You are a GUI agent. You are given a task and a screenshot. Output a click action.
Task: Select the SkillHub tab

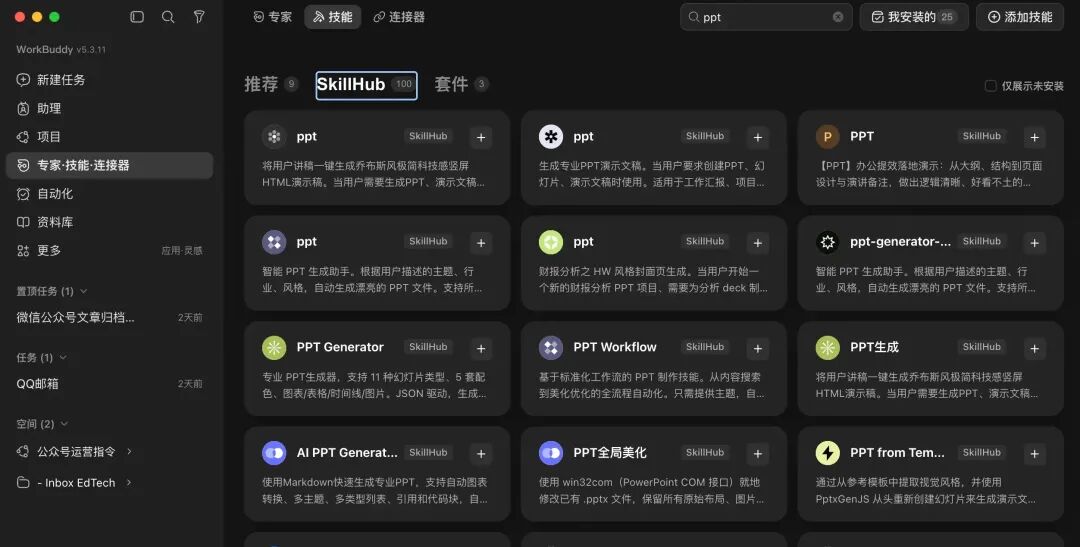click(366, 85)
